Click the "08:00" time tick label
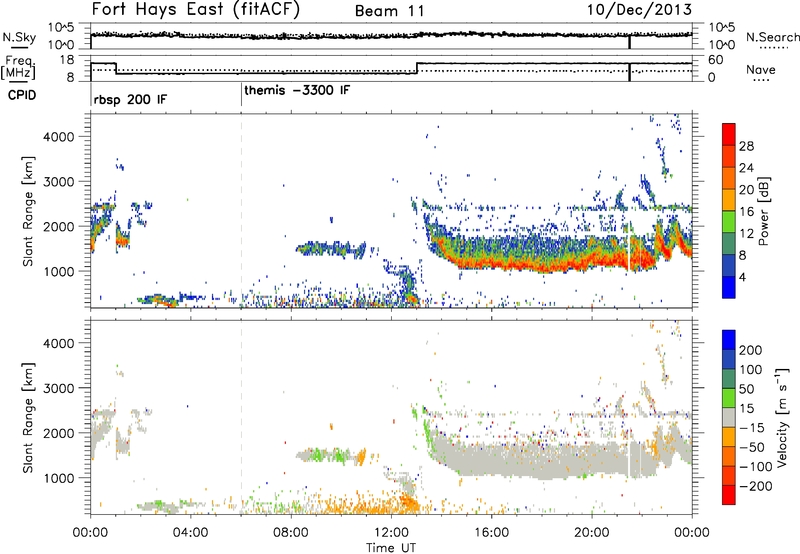Viewport: 800px width, 554px height. pyautogui.click(x=291, y=533)
